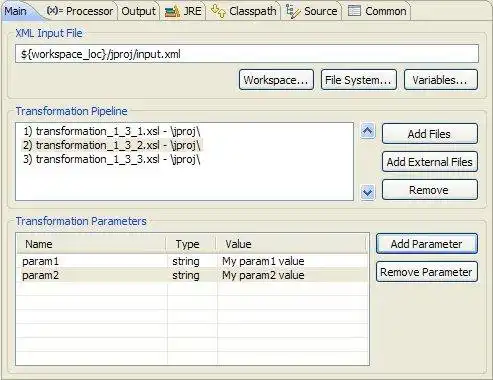Click the JRE tab's books icon
The width and height of the screenshot is (493, 380).
coord(172,12)
